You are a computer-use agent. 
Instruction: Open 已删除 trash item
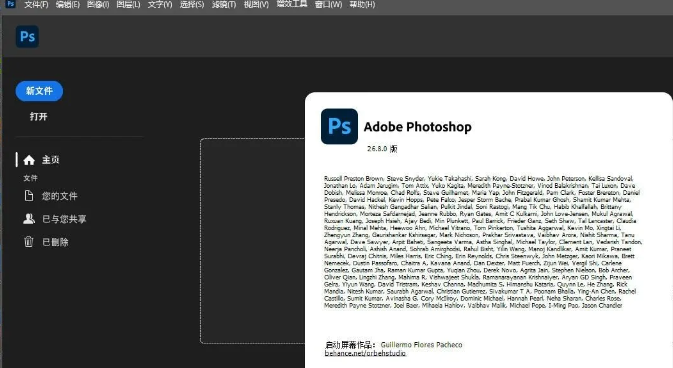coord(46,242)
